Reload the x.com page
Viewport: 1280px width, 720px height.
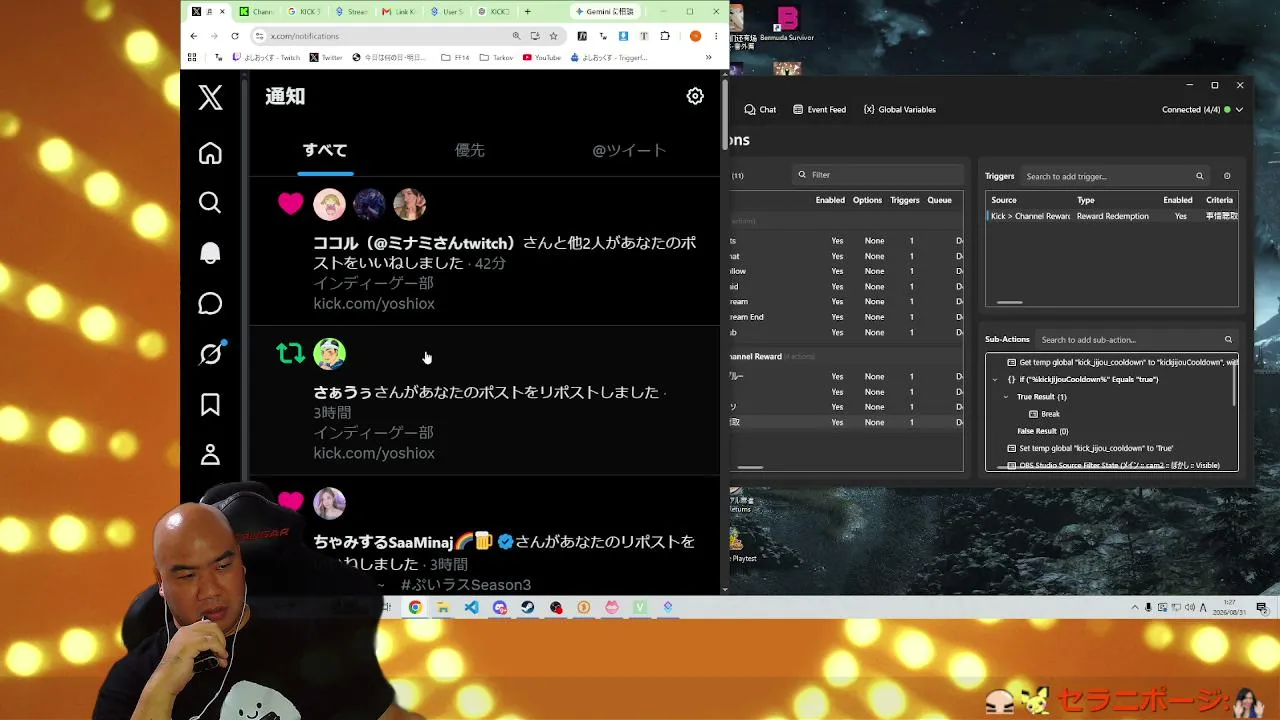[x=235, y=36]
